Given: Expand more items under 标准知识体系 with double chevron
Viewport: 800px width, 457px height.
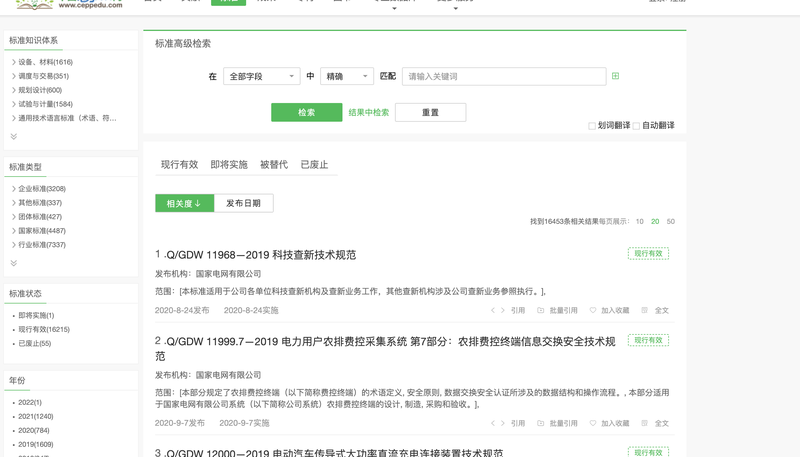Looking at the screenshot, I should coord(14,136).
